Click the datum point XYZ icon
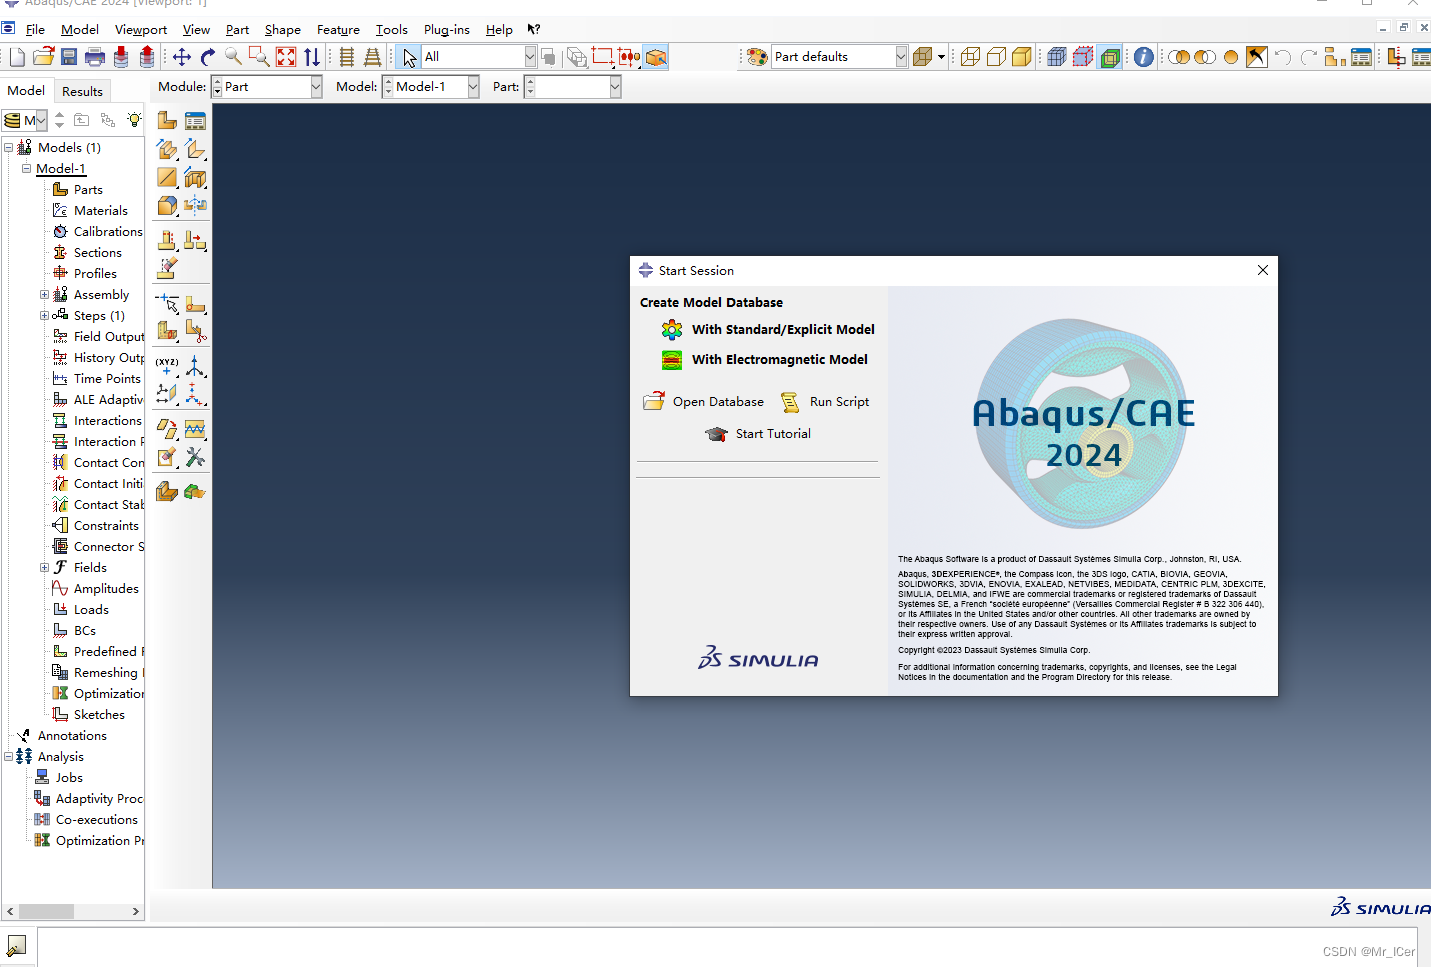 tap(167, 366)
